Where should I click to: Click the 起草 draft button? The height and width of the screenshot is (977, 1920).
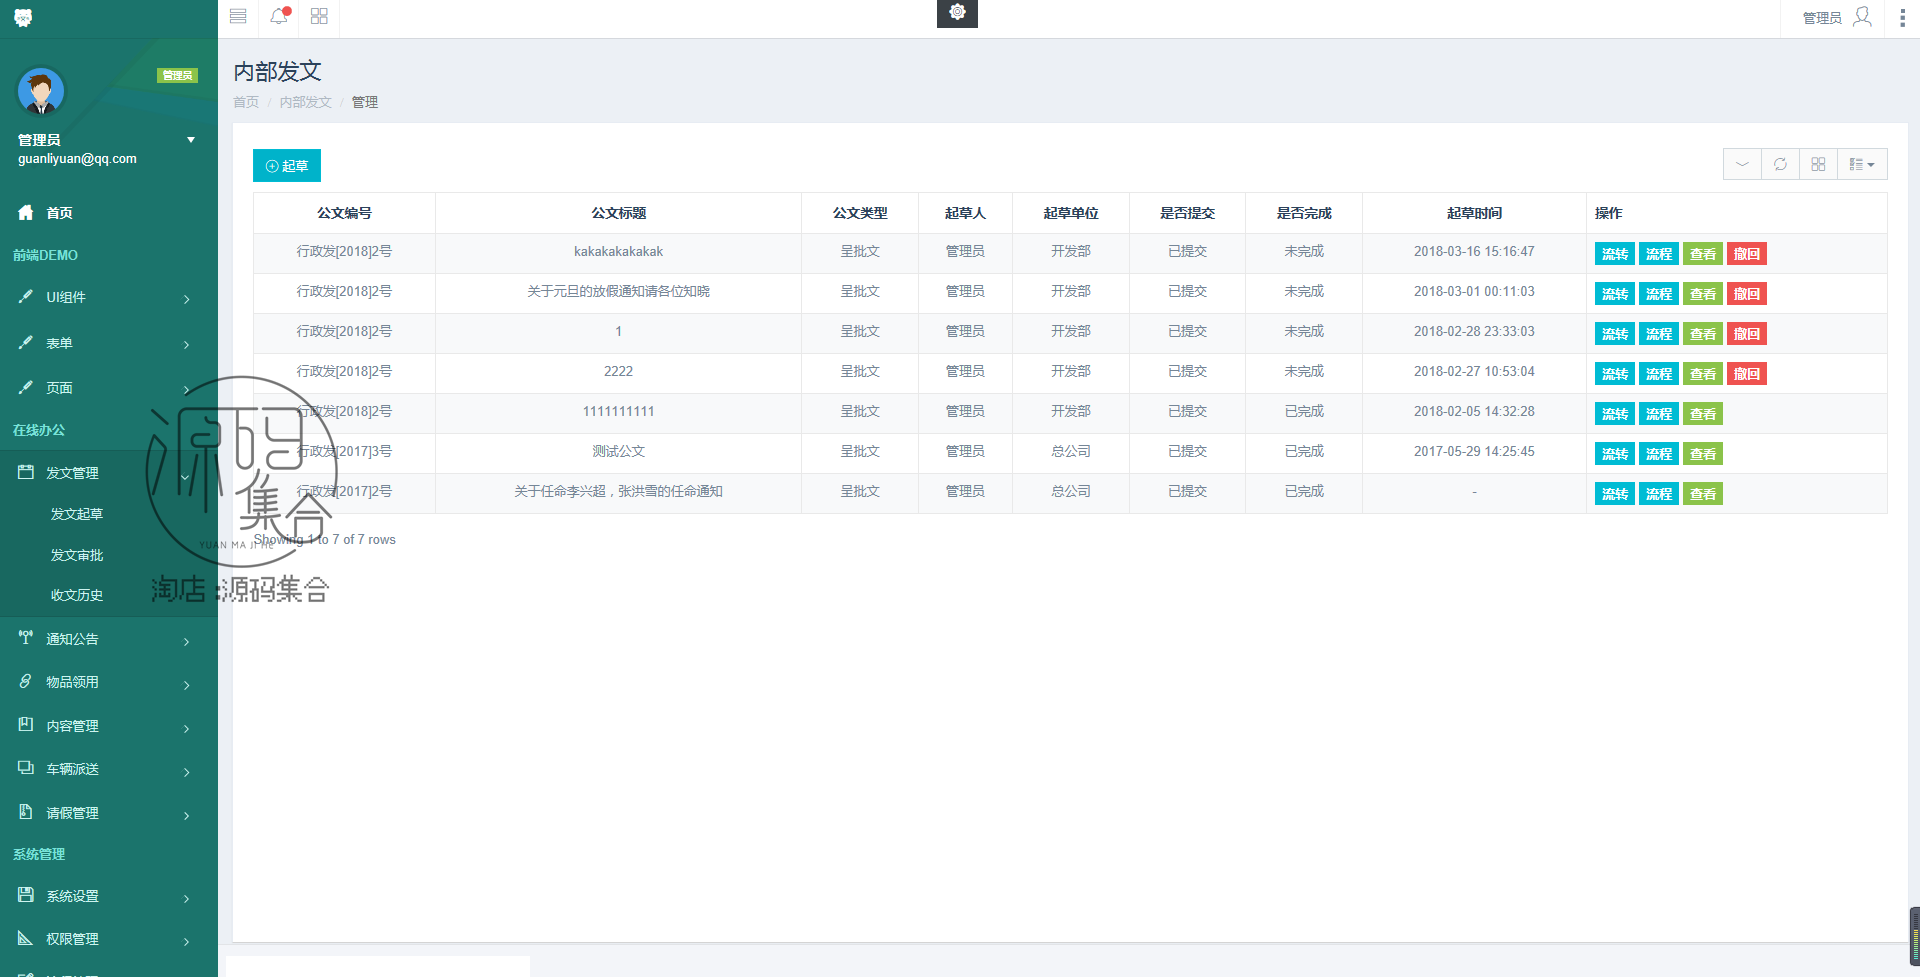[x=287, y=166]
